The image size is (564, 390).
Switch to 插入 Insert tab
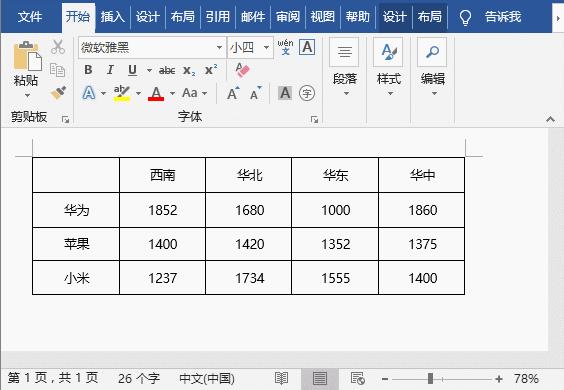click(113, 17)
